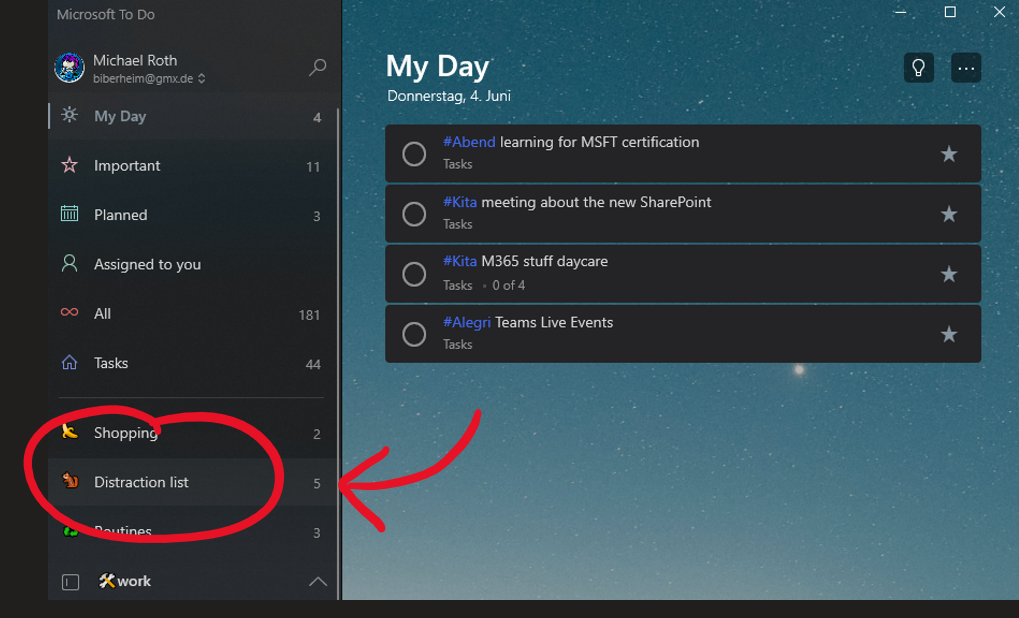Screen dimensions: 1019x618
Task: Click the group icon beside work
Action: [x=70, y=582]
